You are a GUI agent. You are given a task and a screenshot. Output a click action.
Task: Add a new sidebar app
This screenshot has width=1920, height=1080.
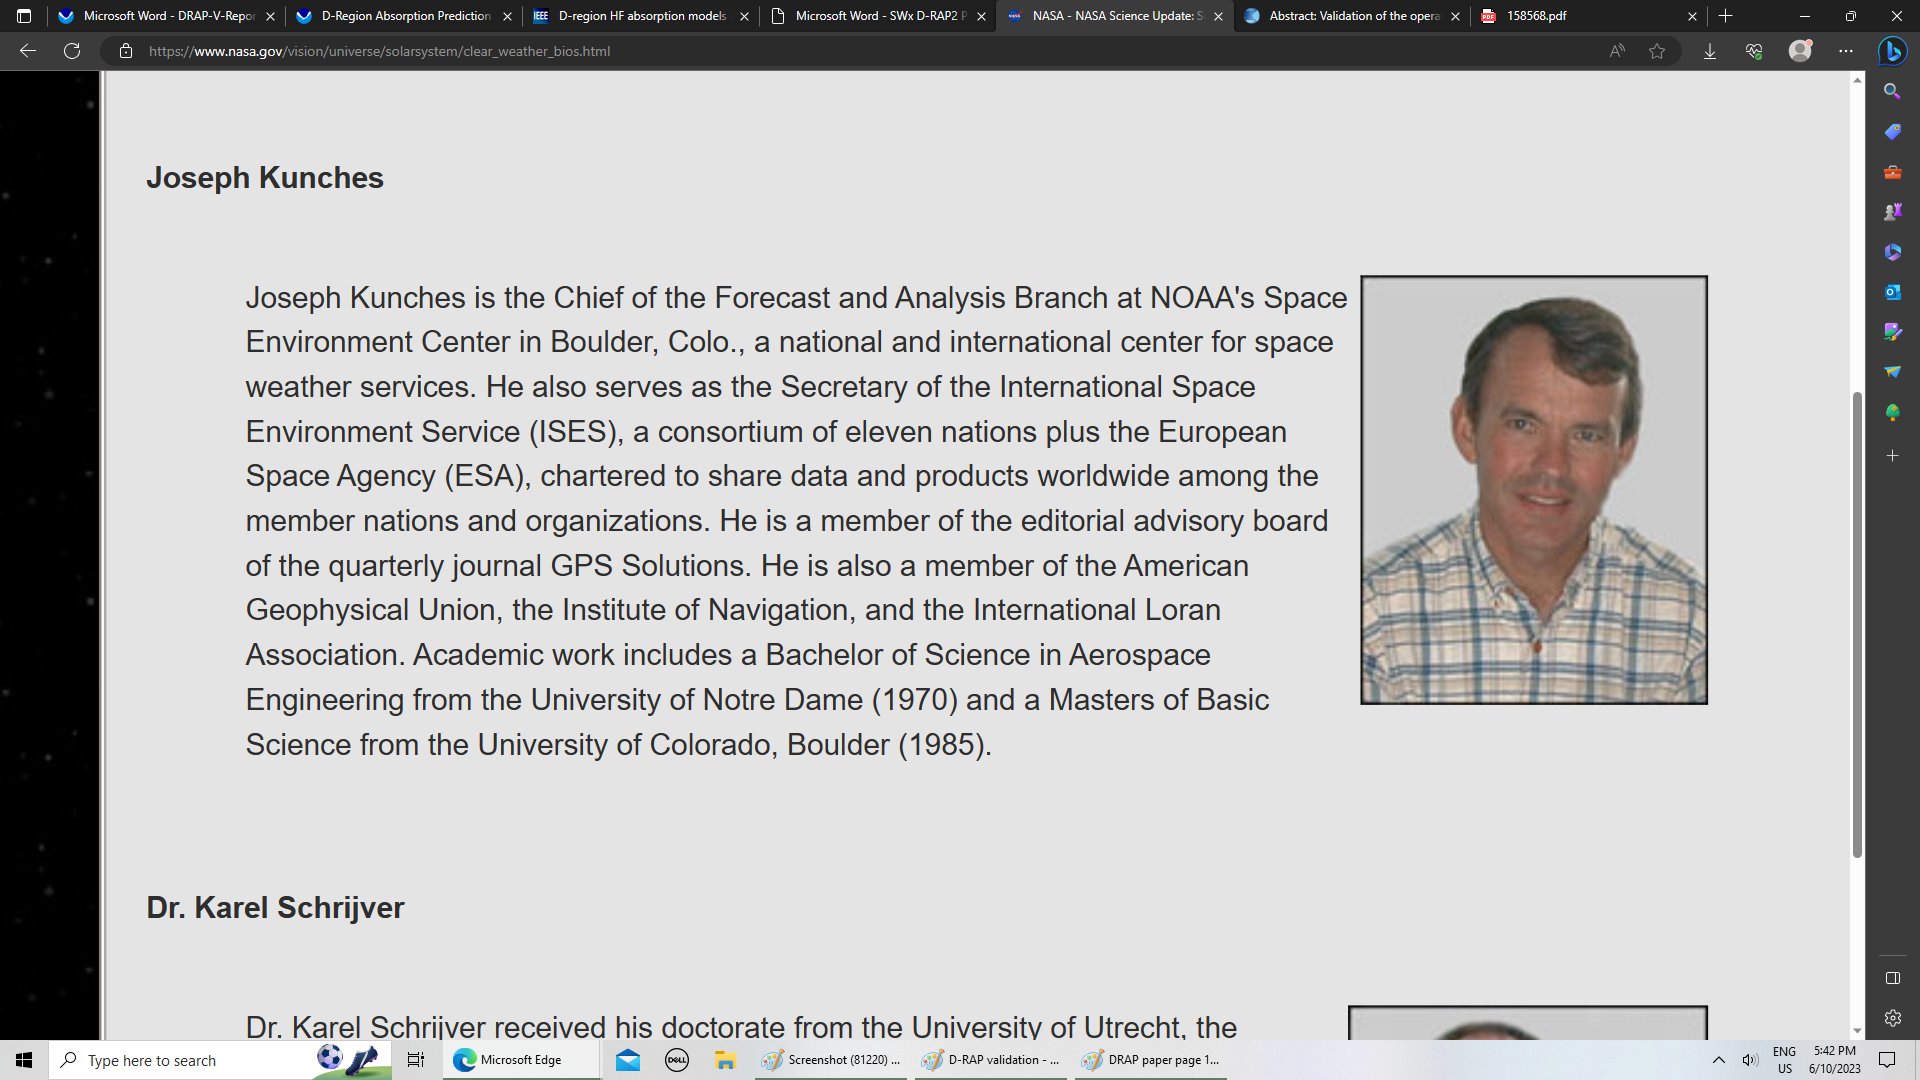click(x=1892, y=456)
